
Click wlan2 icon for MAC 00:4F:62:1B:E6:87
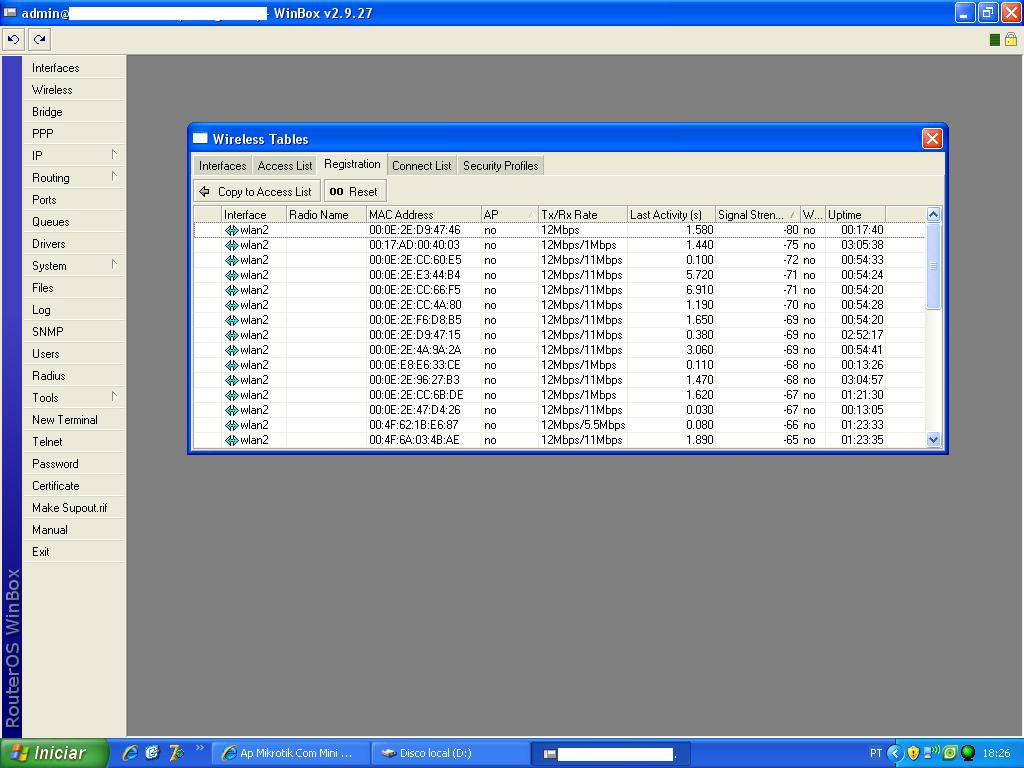tap(231, 425)
